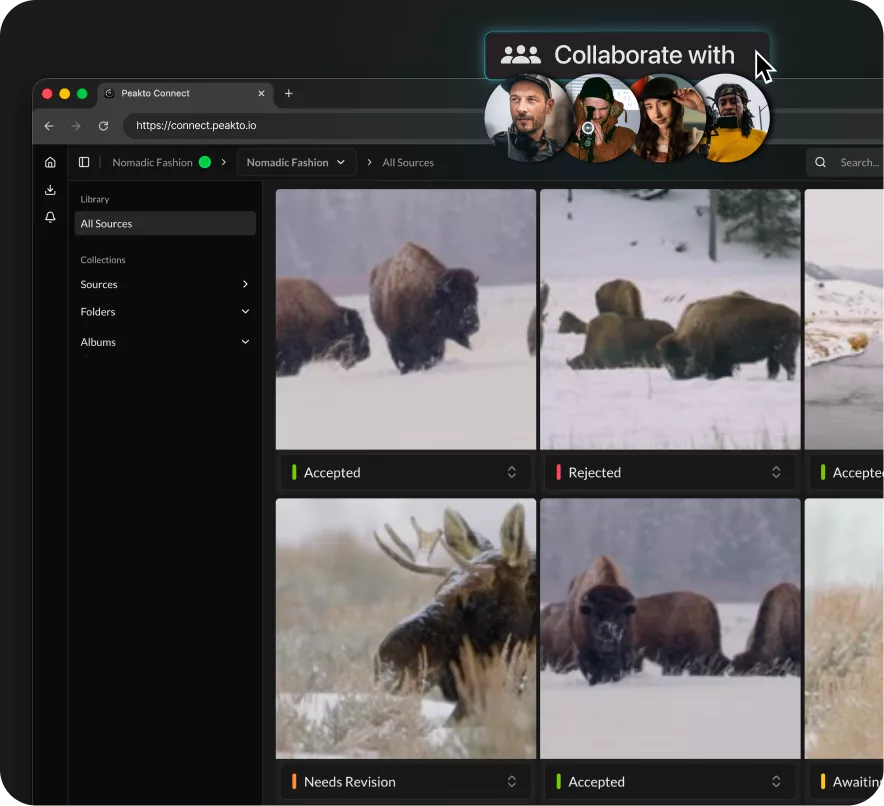Click the browser forward arrow
The image size is (884, 806).
[76, 126]
